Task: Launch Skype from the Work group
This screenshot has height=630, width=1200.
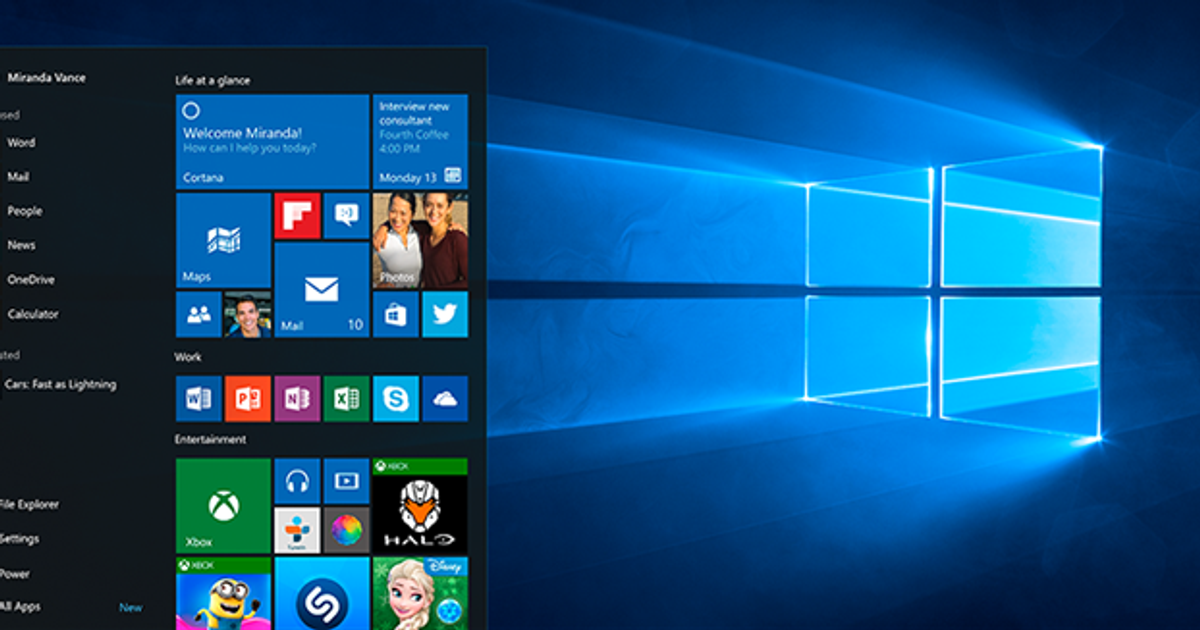Action: click(396, 398)
